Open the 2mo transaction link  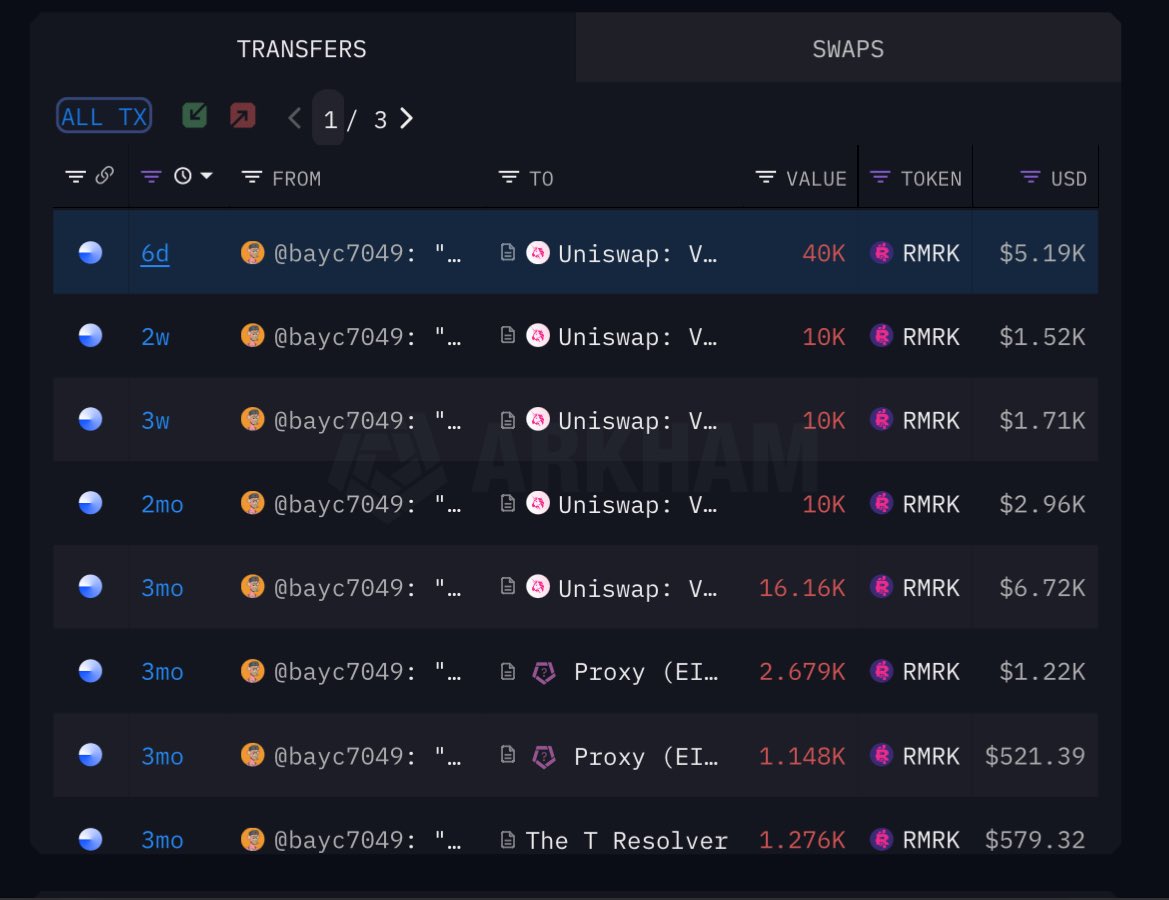pos(162,504)
